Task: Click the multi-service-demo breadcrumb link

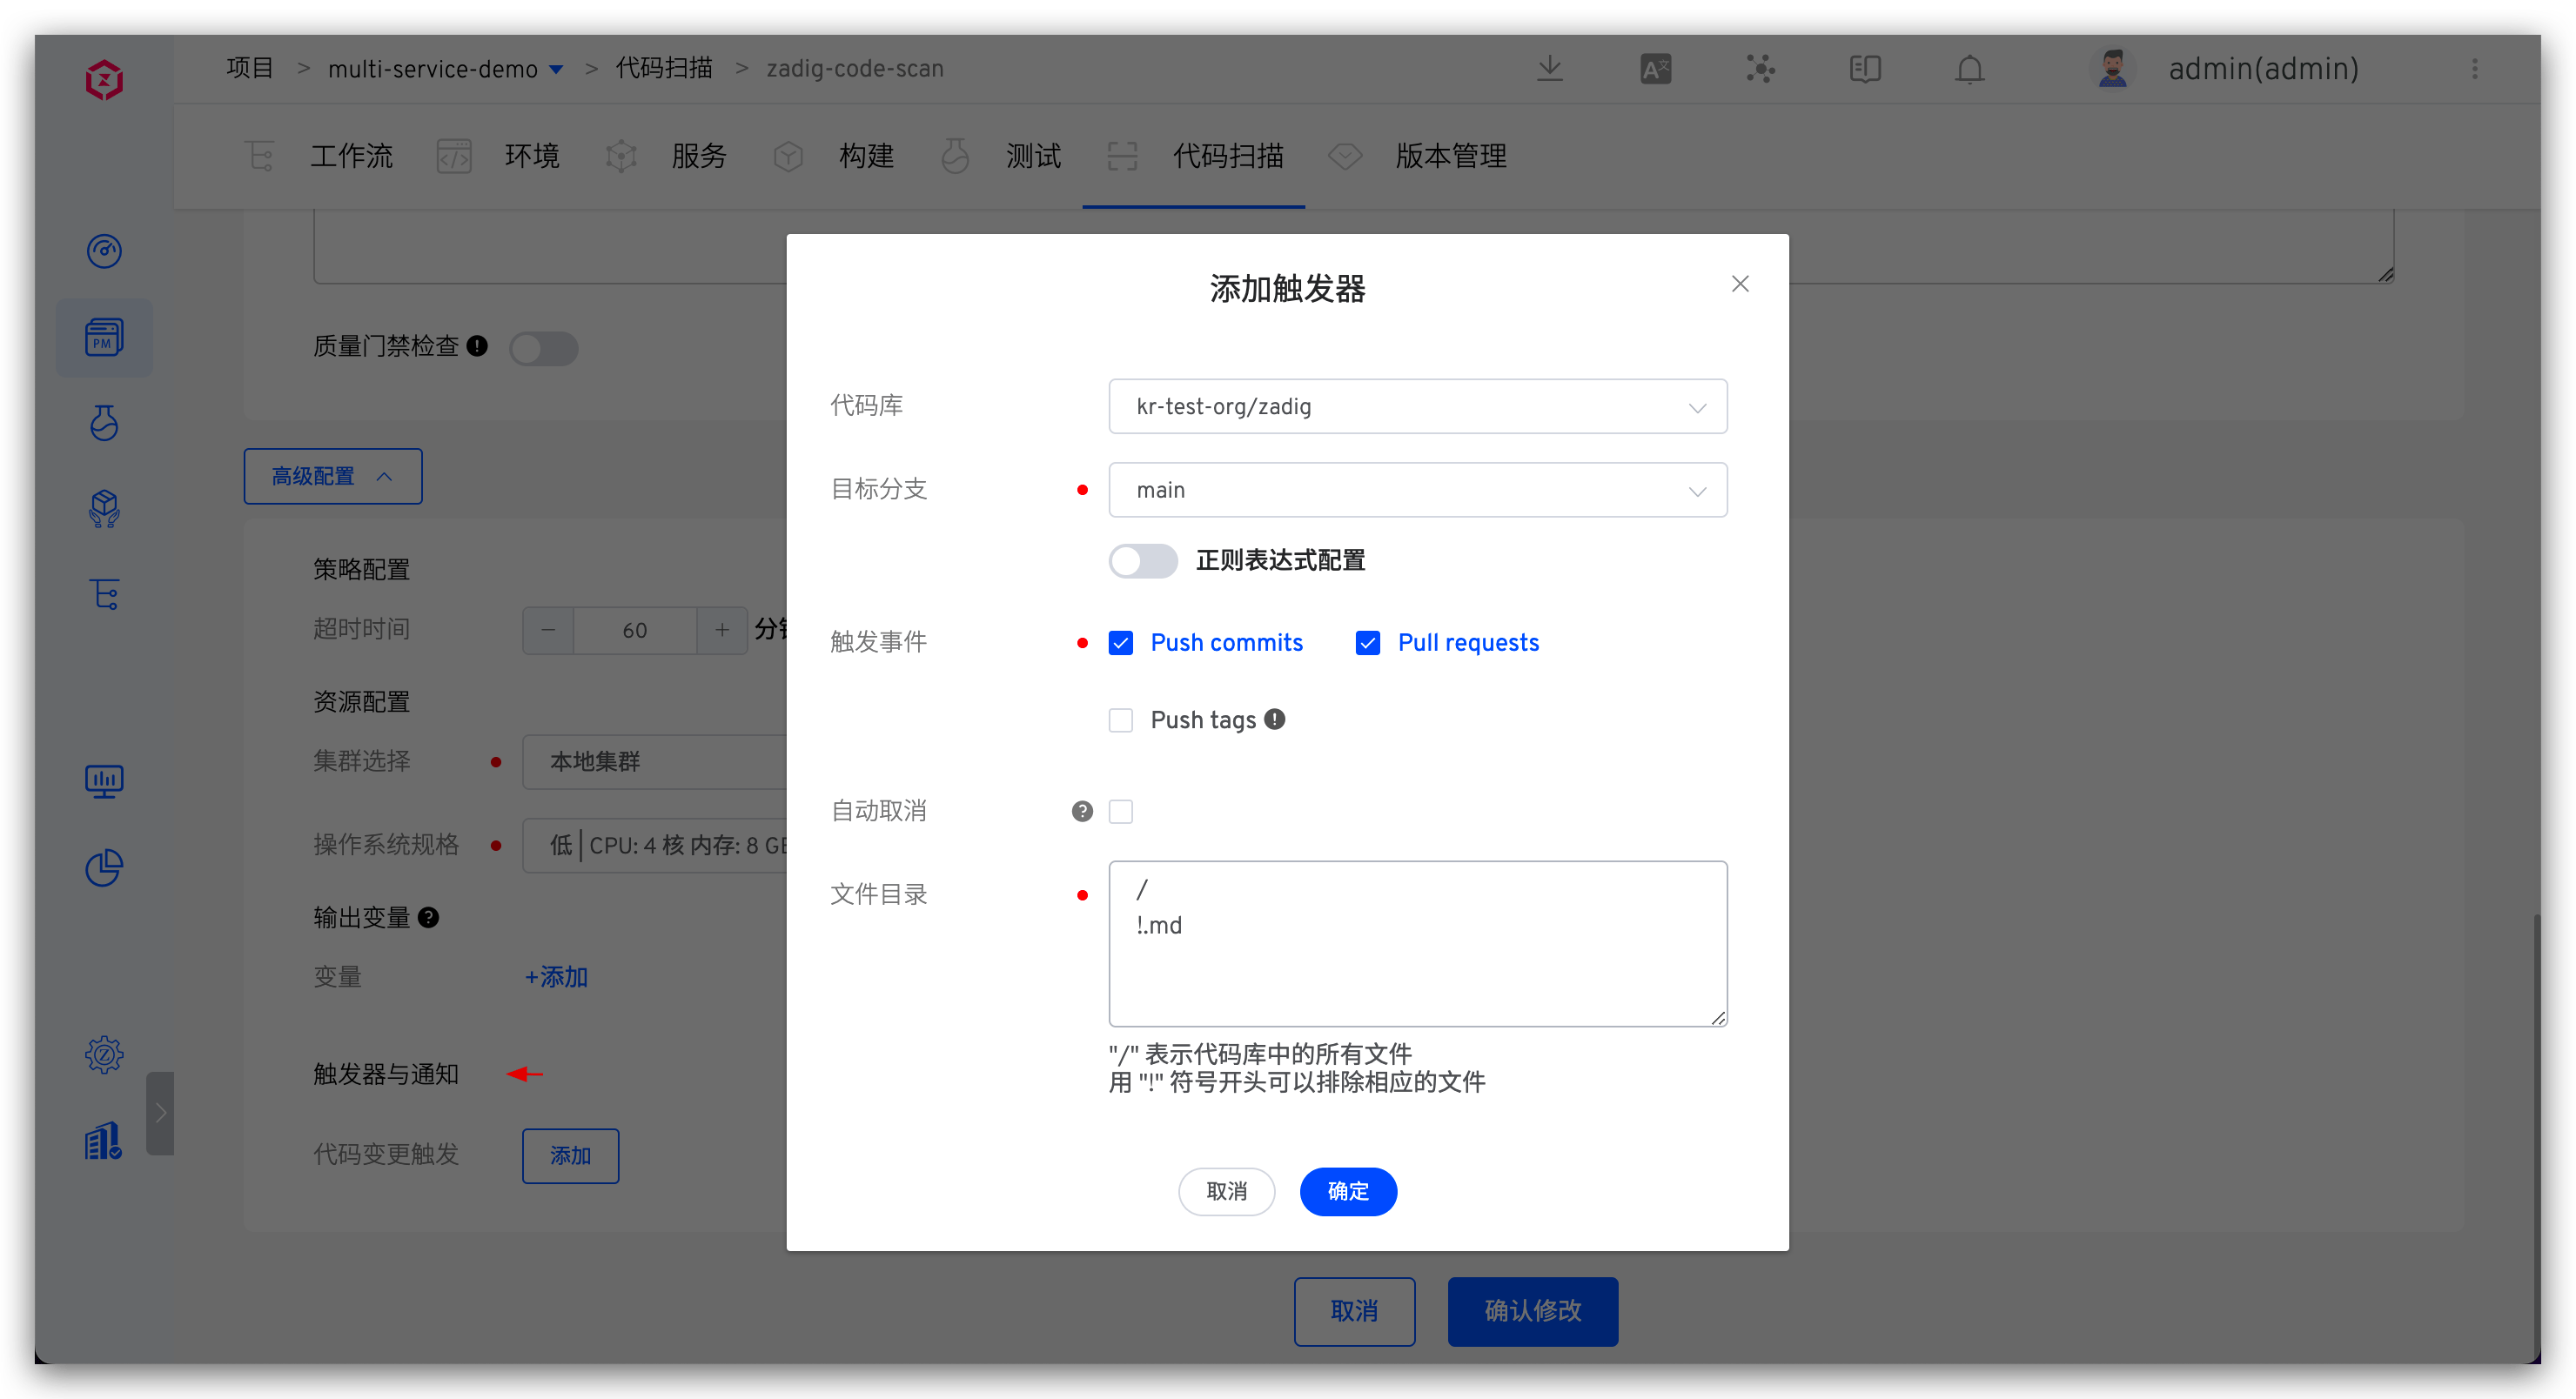Action: pos(433,68)
